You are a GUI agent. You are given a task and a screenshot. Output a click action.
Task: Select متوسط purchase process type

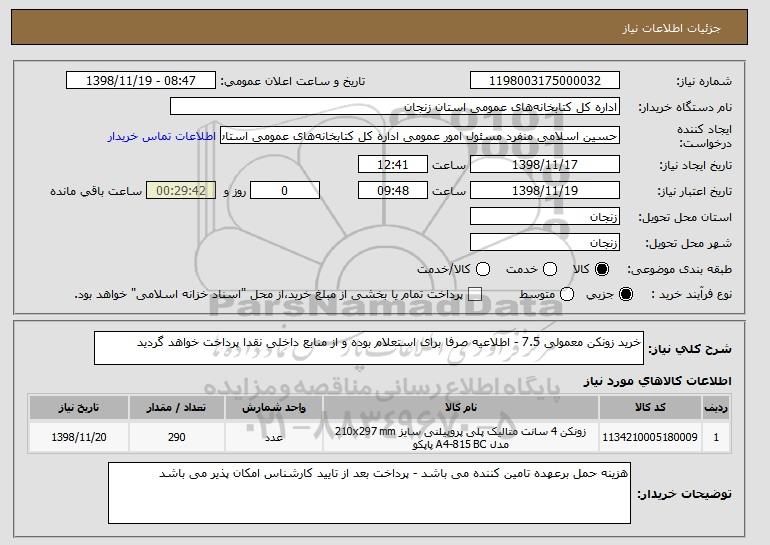[x=566, y=295]
